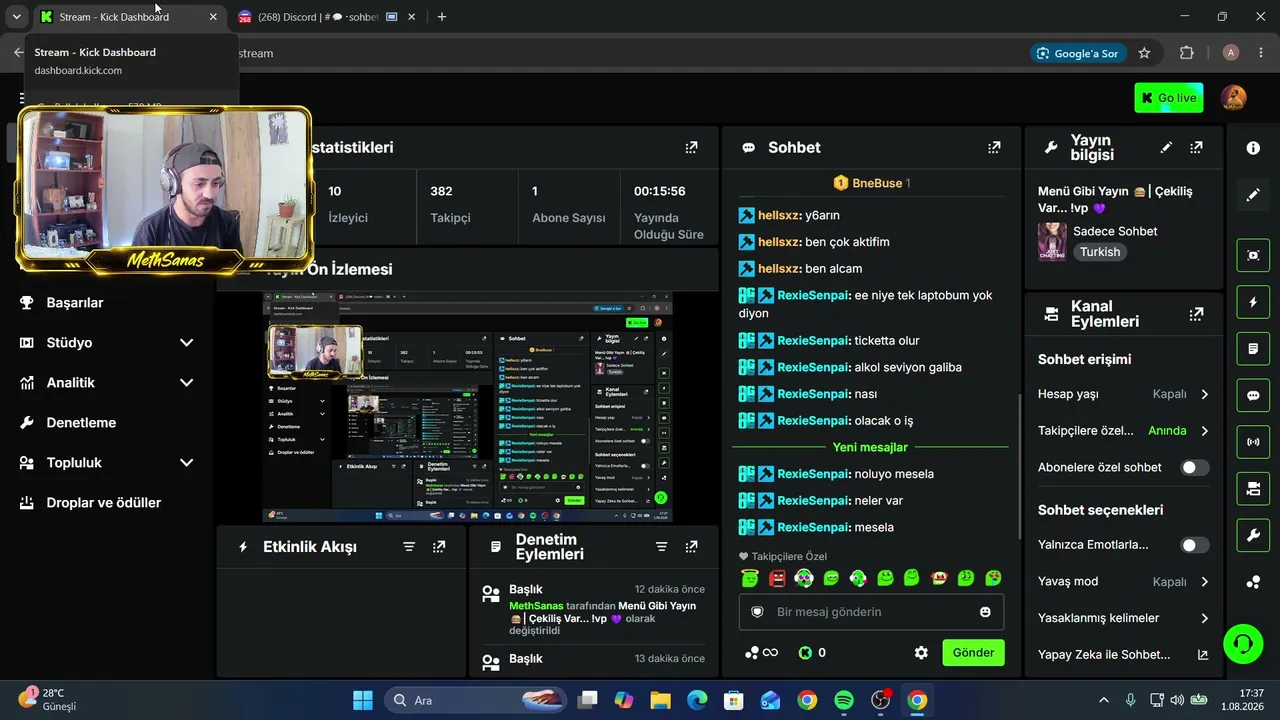Click the message input field

[871, 612]
